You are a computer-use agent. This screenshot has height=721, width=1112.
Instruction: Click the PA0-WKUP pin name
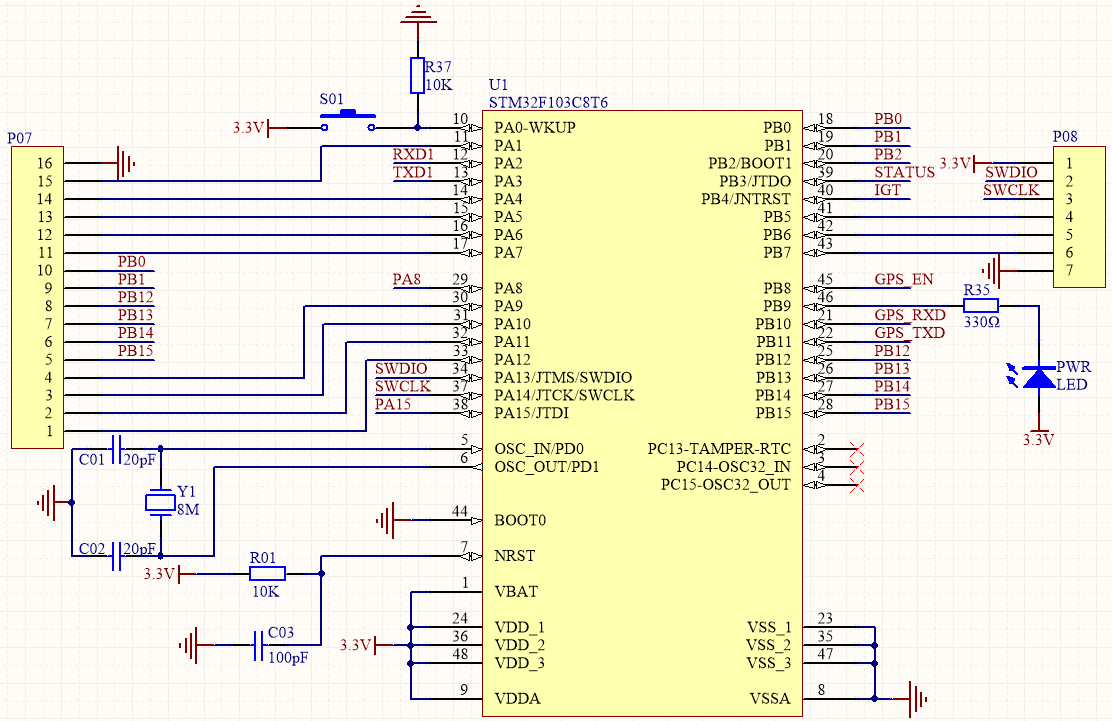[x=535, y=128]
